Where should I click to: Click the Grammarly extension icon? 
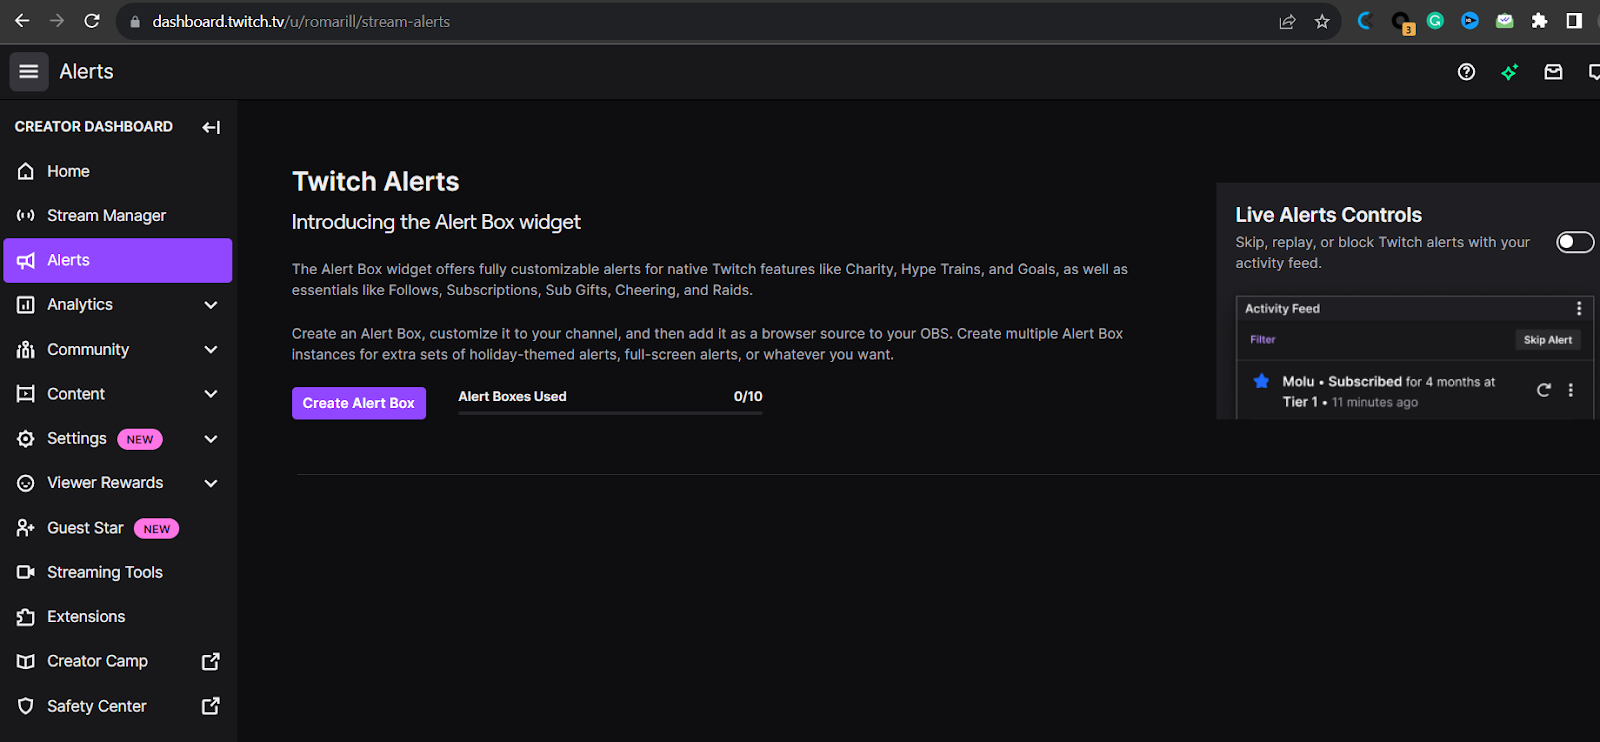(1435, 21)
